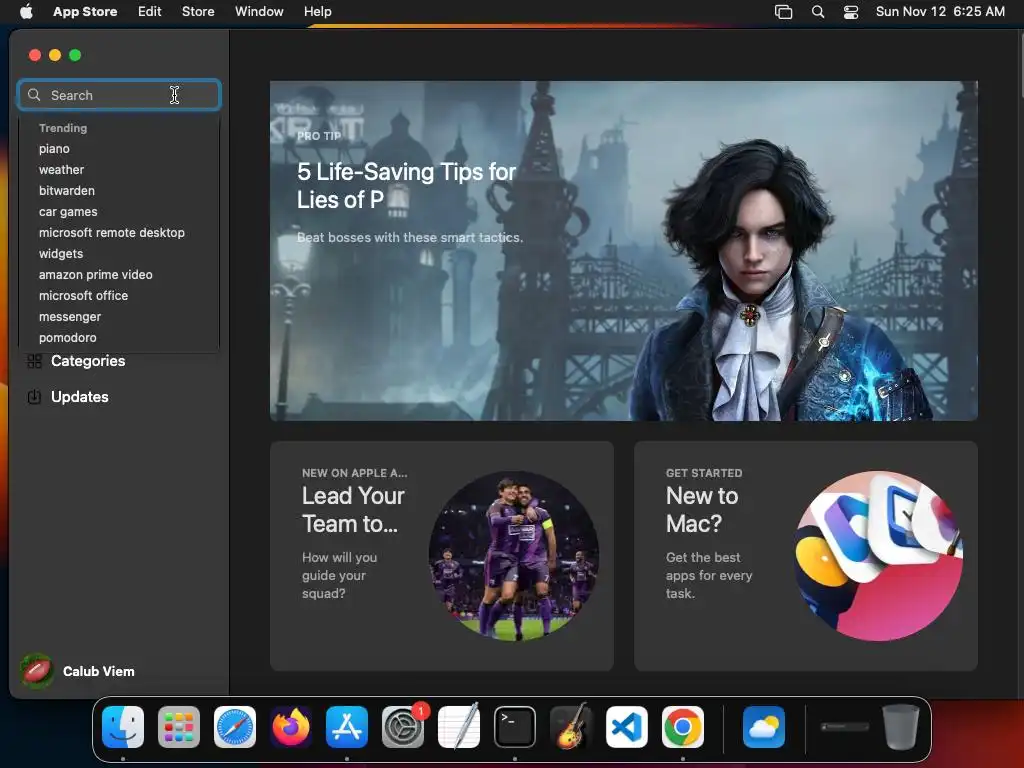This screenshot has height=768, width=1024.
Task: Open the Help menu
Action: coord(317,12)
